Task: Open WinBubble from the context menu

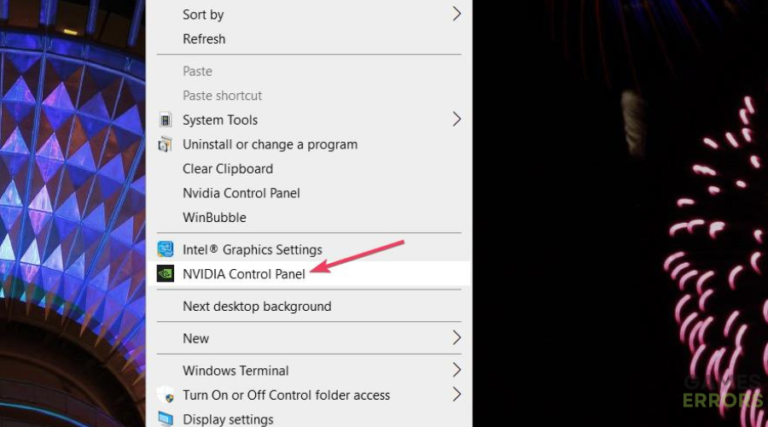Action: coord(214,217)
